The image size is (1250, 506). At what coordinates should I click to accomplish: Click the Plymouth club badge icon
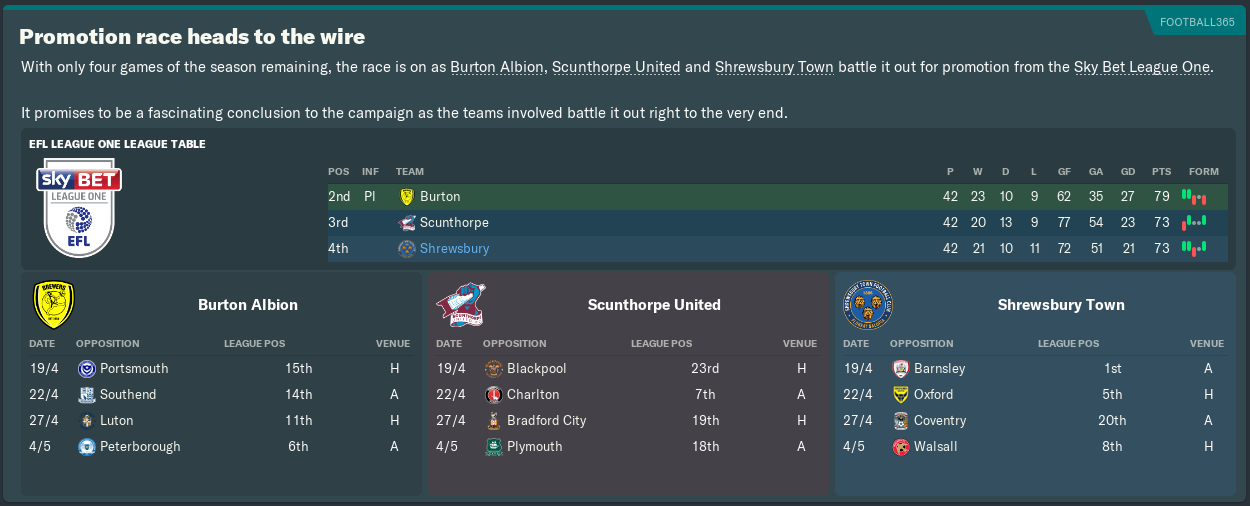[494, 446]
